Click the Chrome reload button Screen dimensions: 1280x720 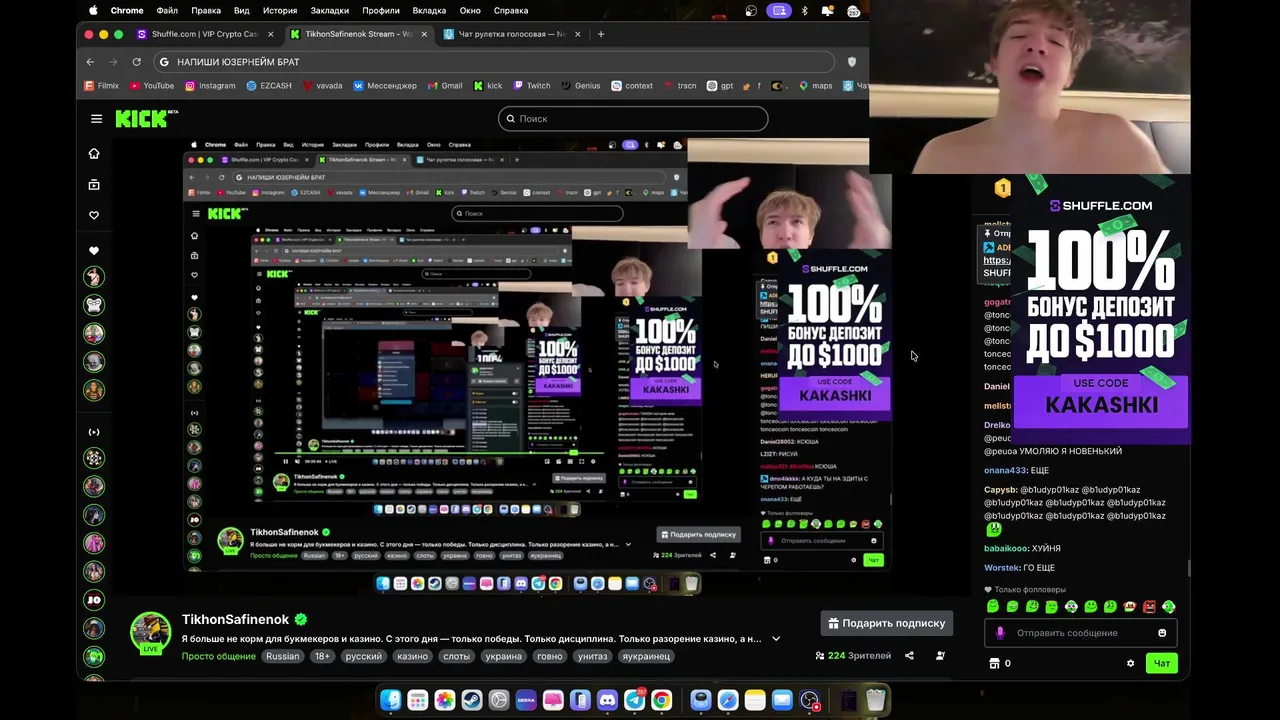[137, 62]
